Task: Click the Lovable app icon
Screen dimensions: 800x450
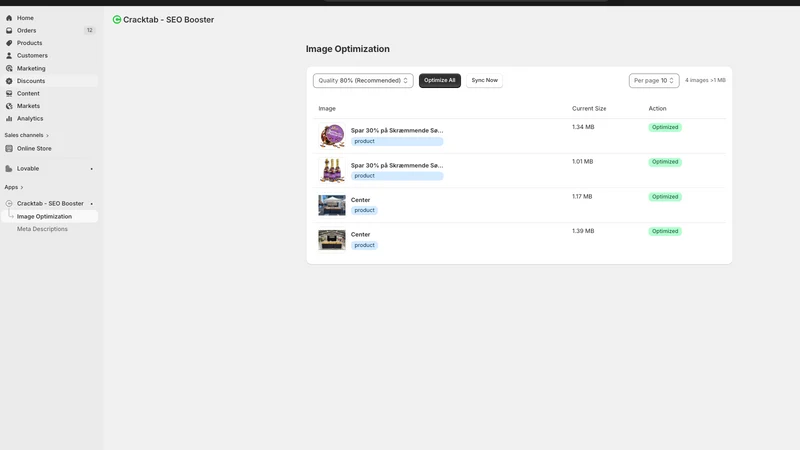Action: click(x=9, y=168)
